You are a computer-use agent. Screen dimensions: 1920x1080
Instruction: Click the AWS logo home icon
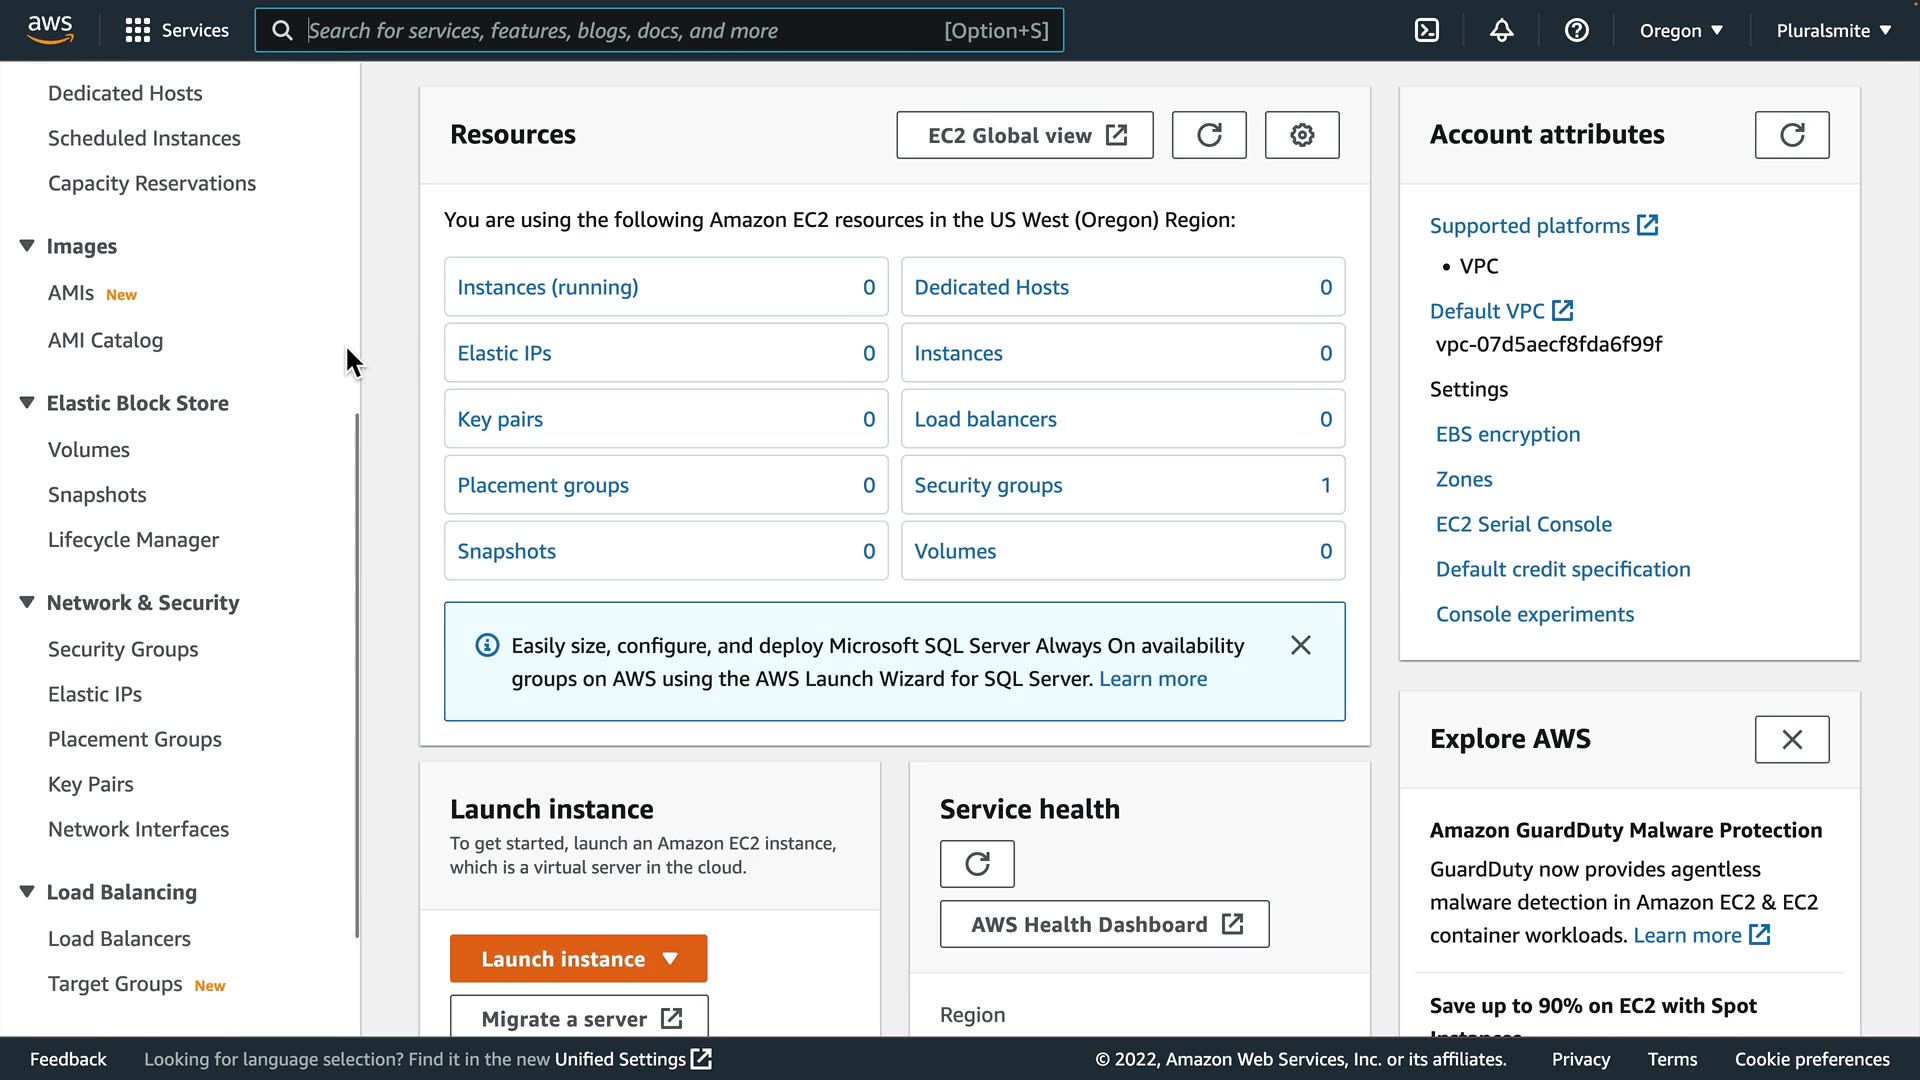click(50, 30)
